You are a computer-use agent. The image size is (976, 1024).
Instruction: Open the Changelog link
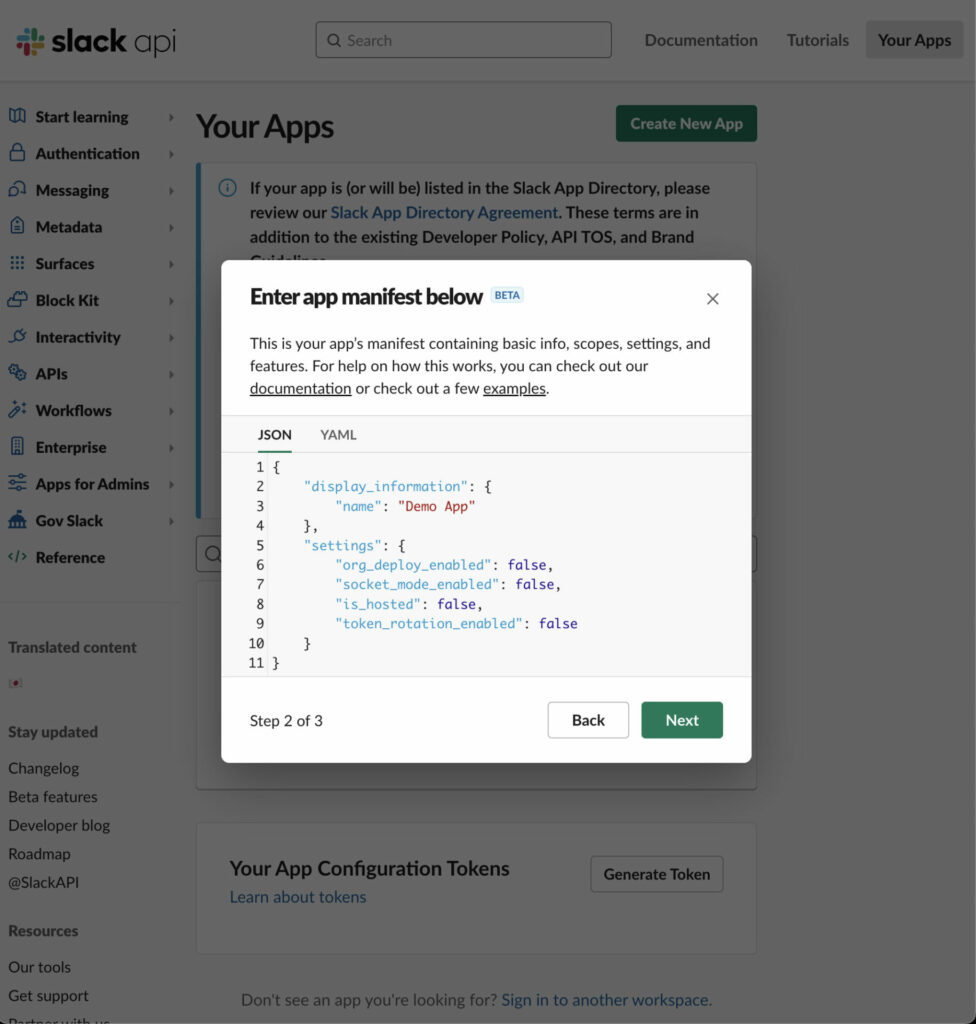(x=44, y=768)
